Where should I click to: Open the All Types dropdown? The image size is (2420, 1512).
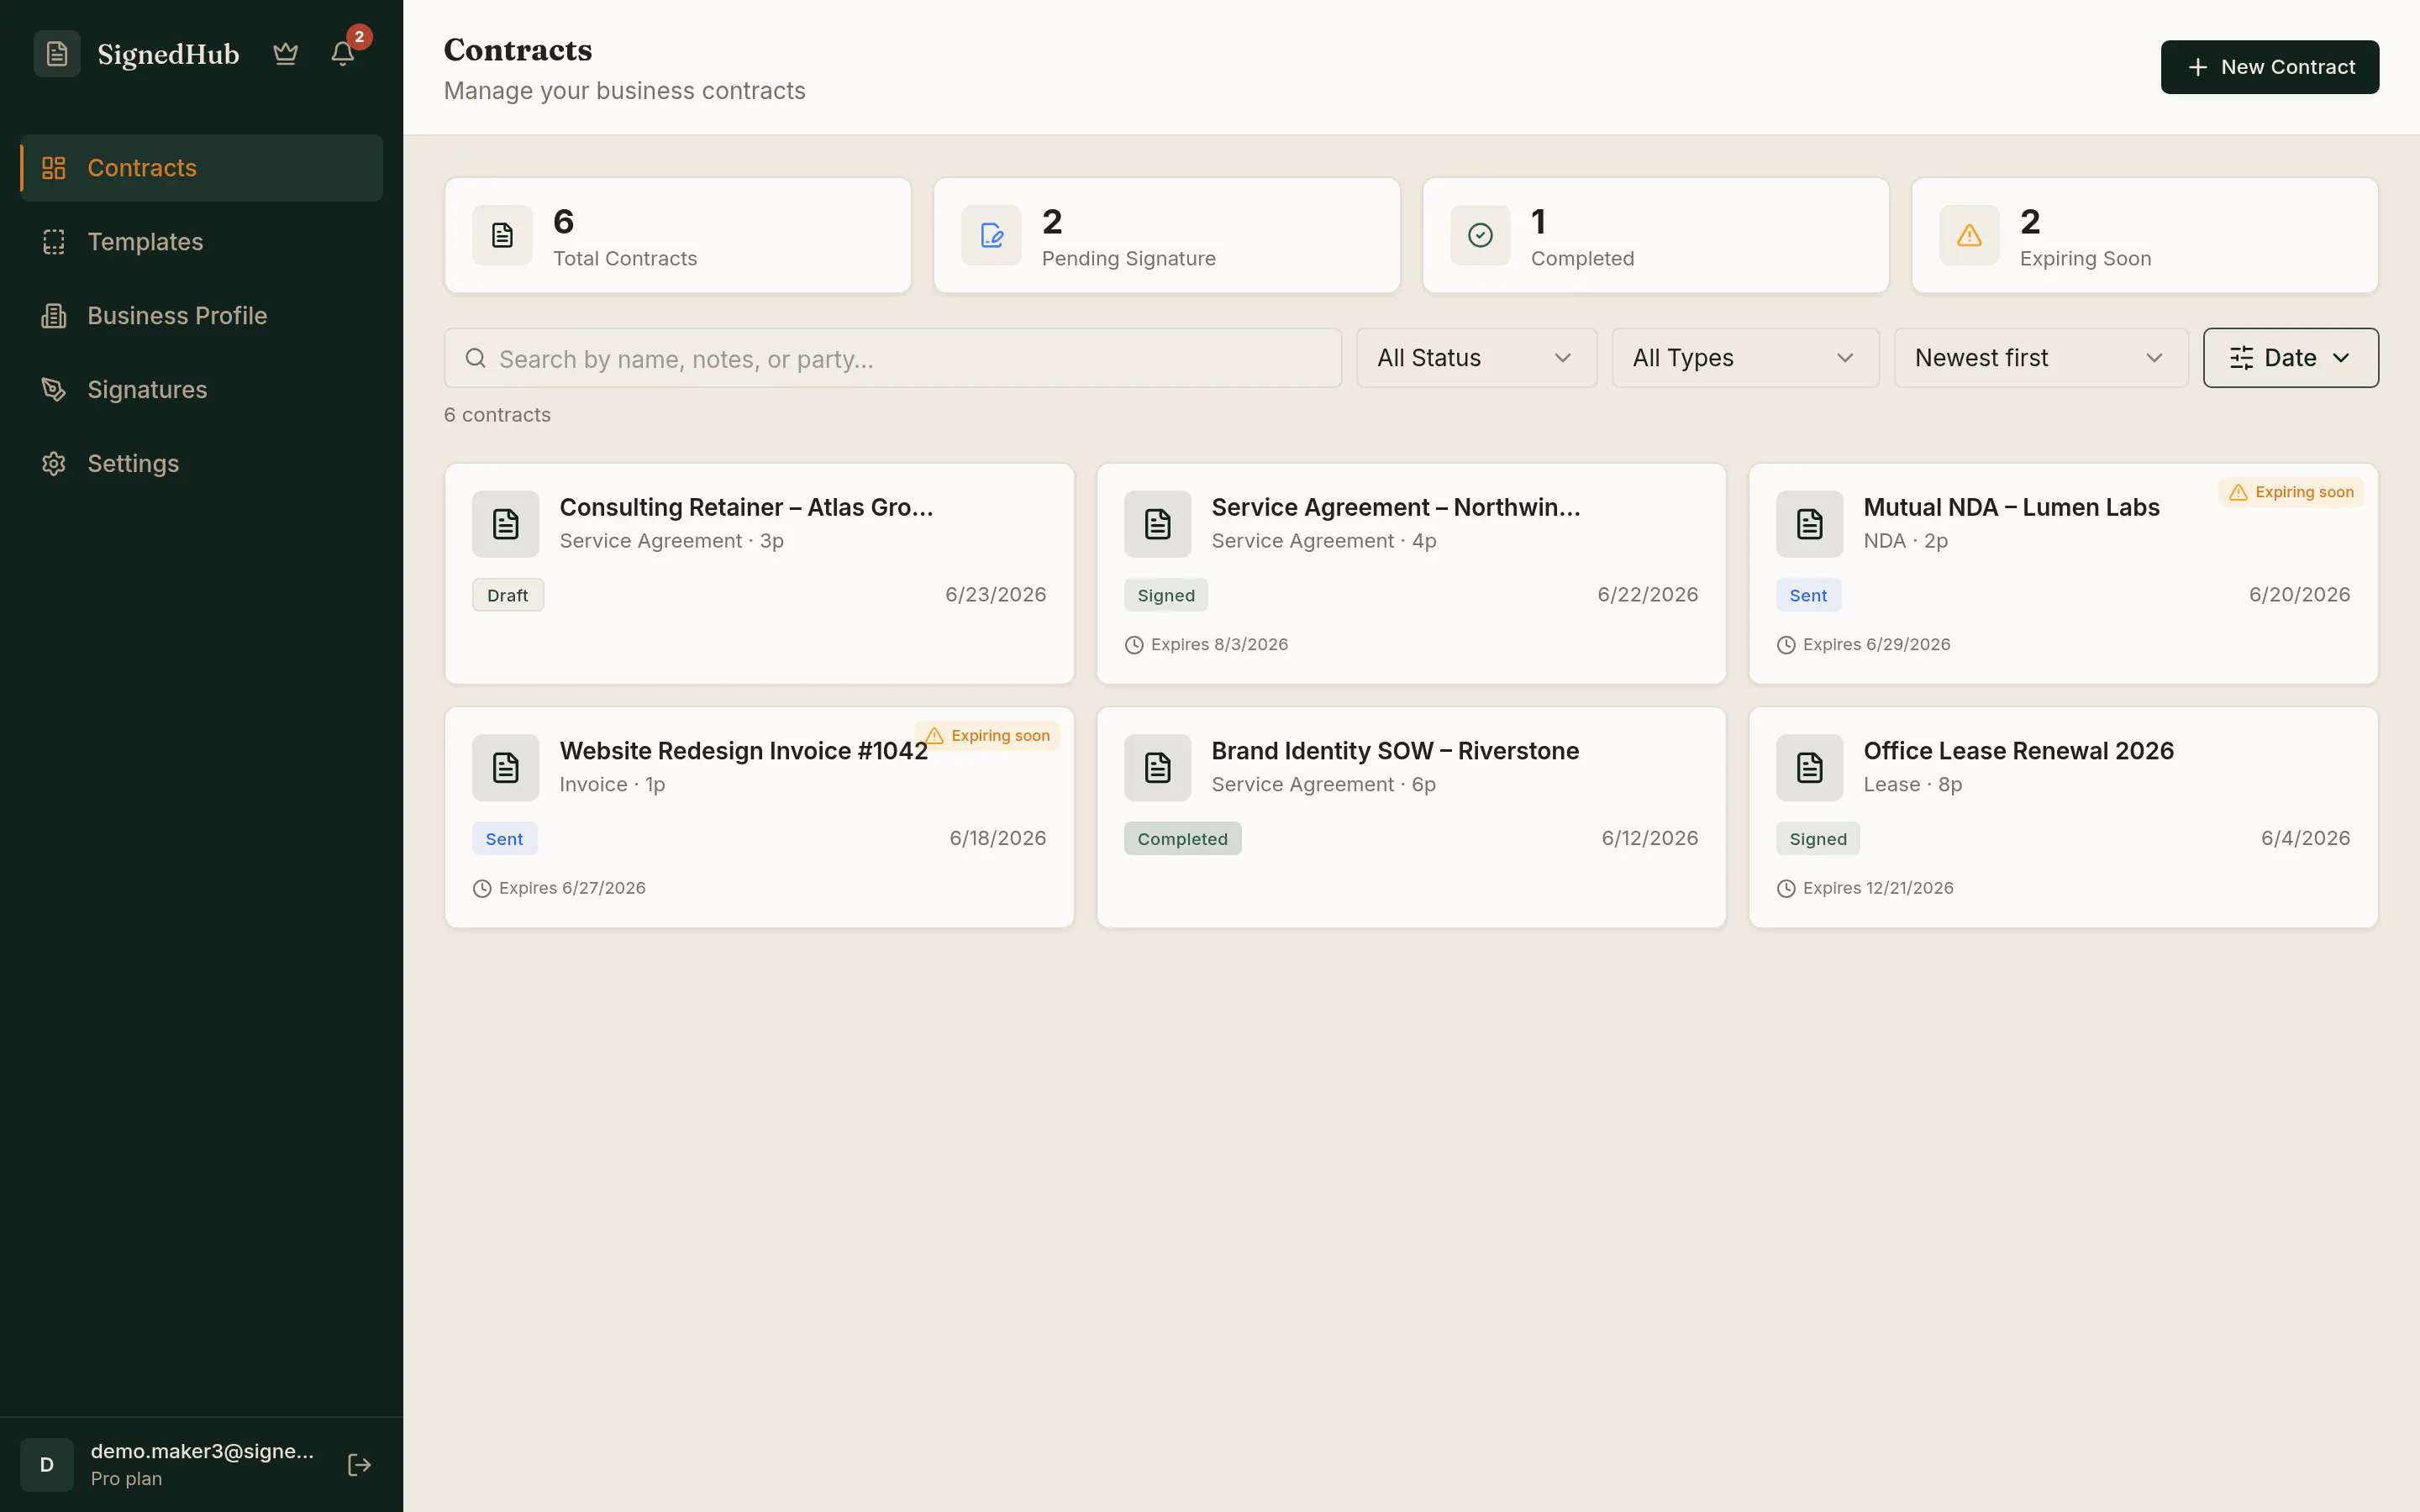pos(1746,358)
